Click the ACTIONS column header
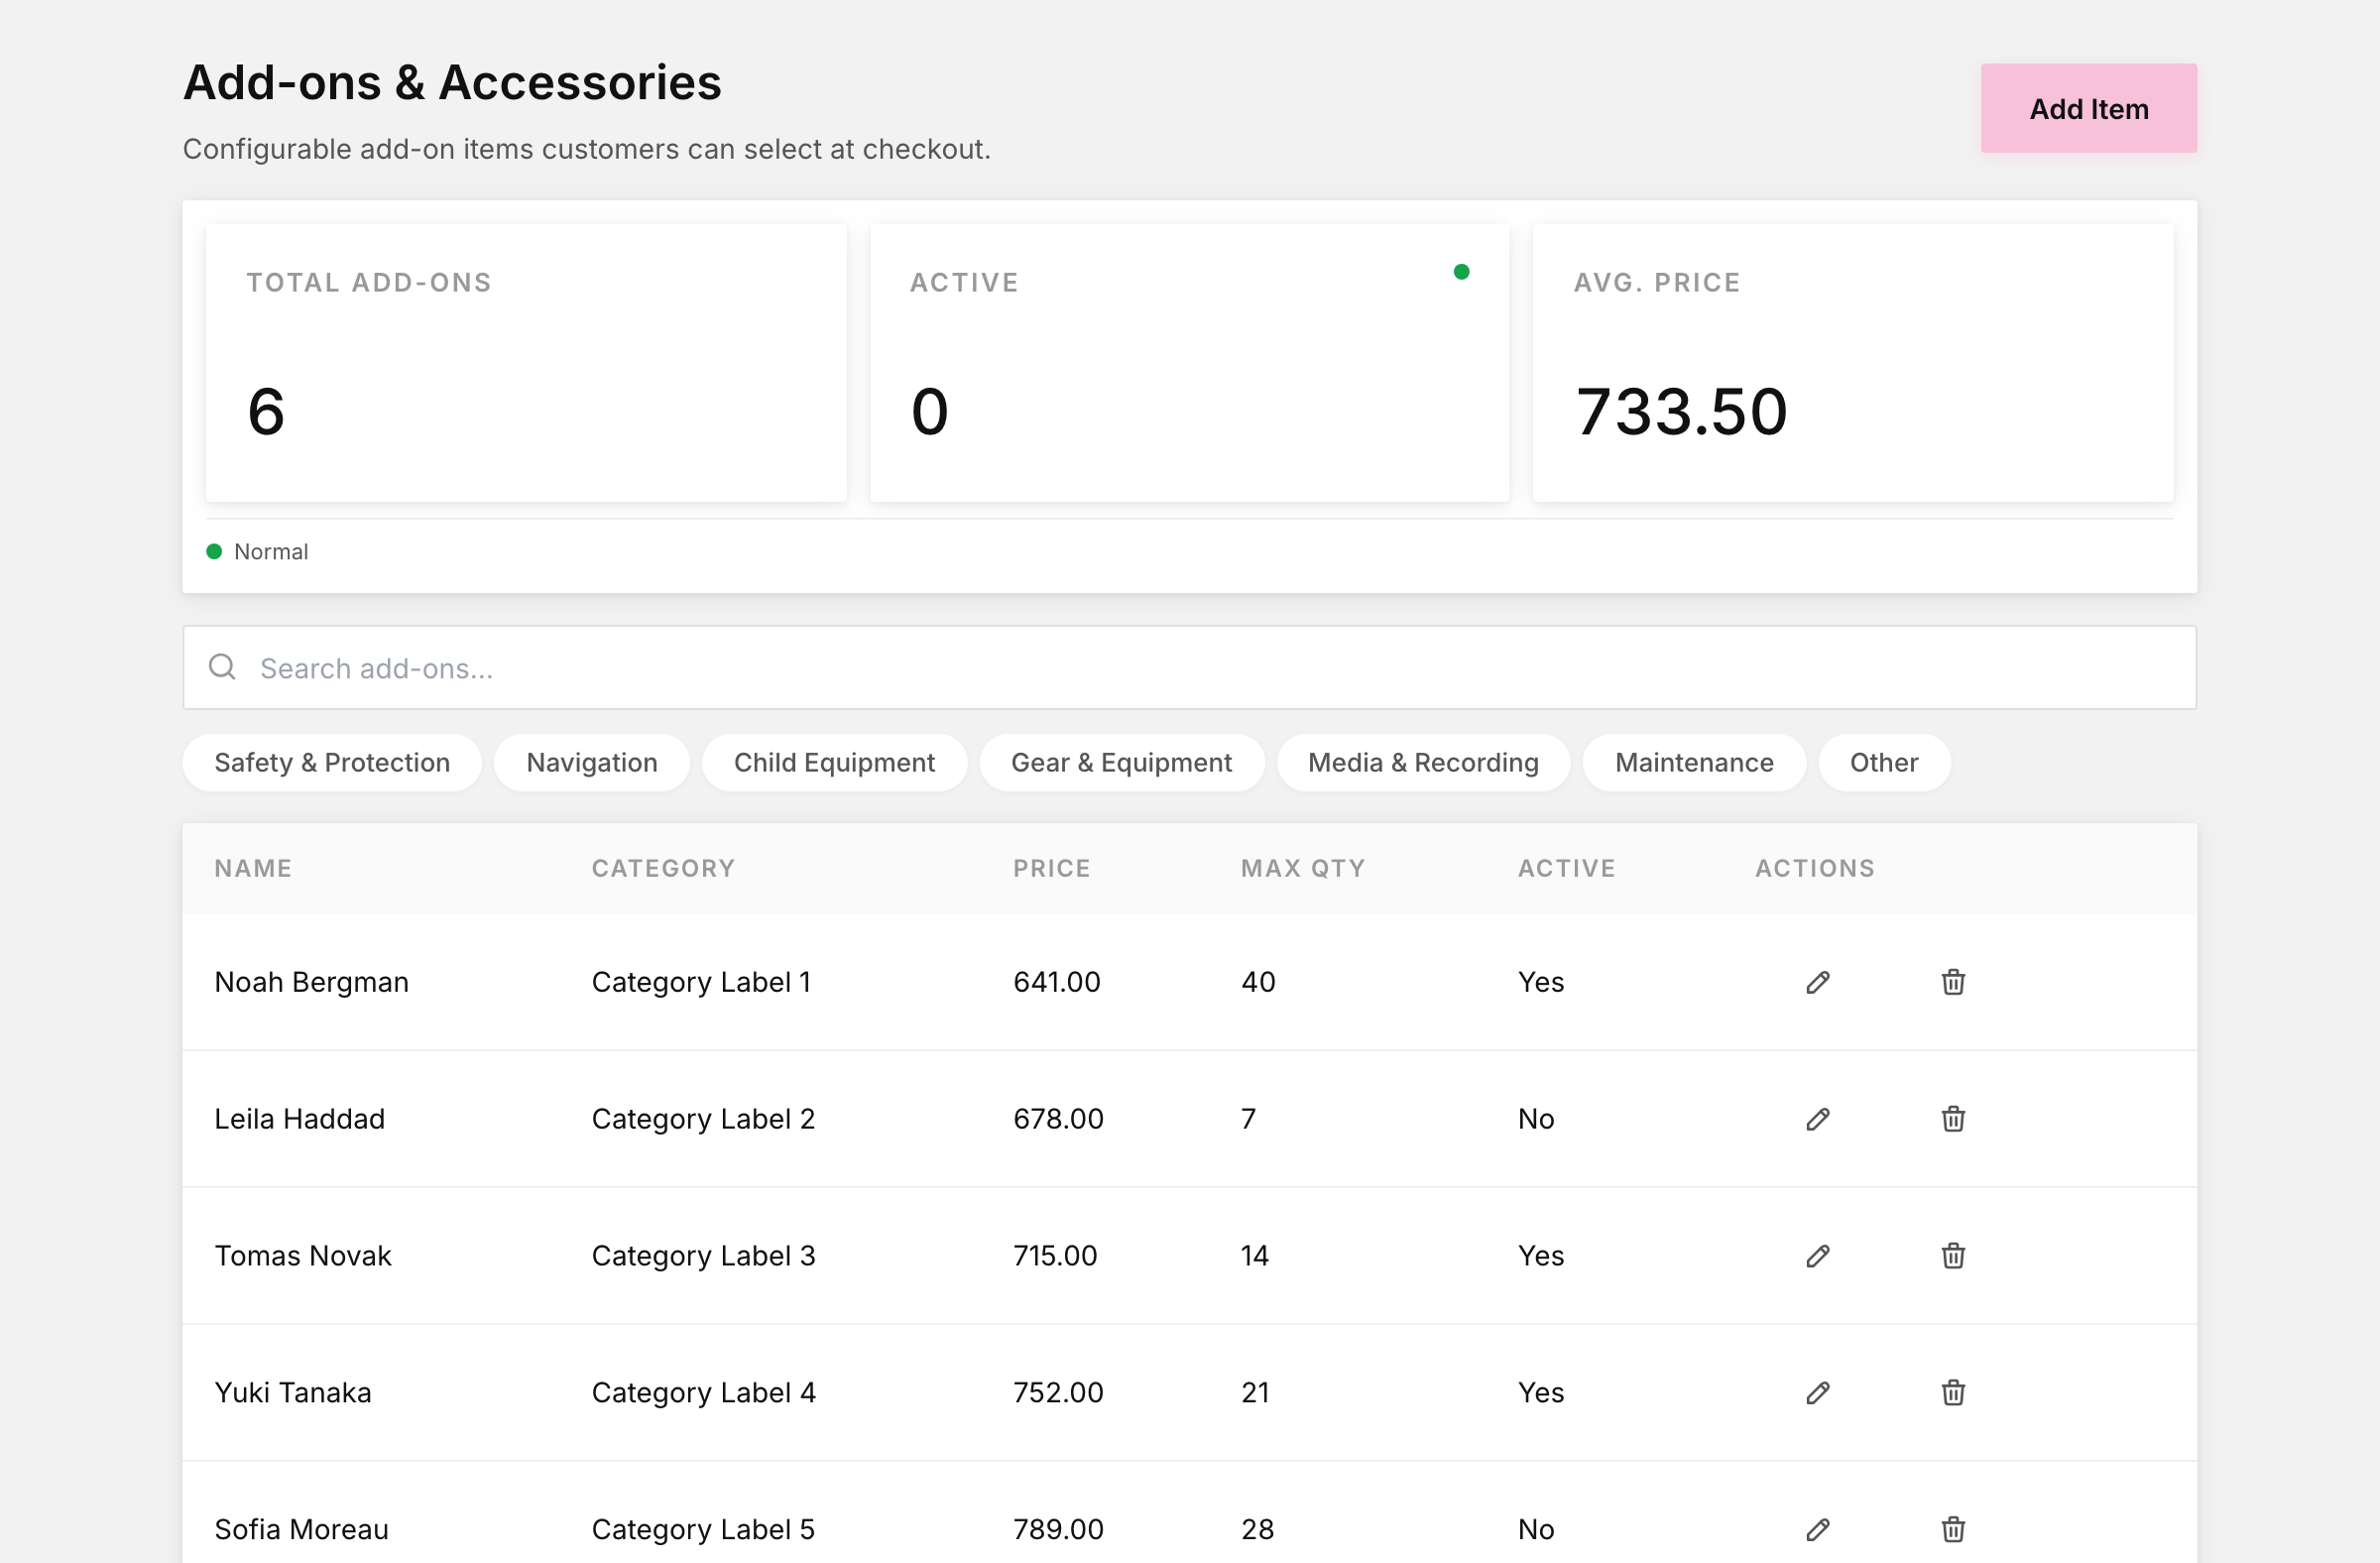The height and width of the screenshot is (1563, 2380). 1815,868
